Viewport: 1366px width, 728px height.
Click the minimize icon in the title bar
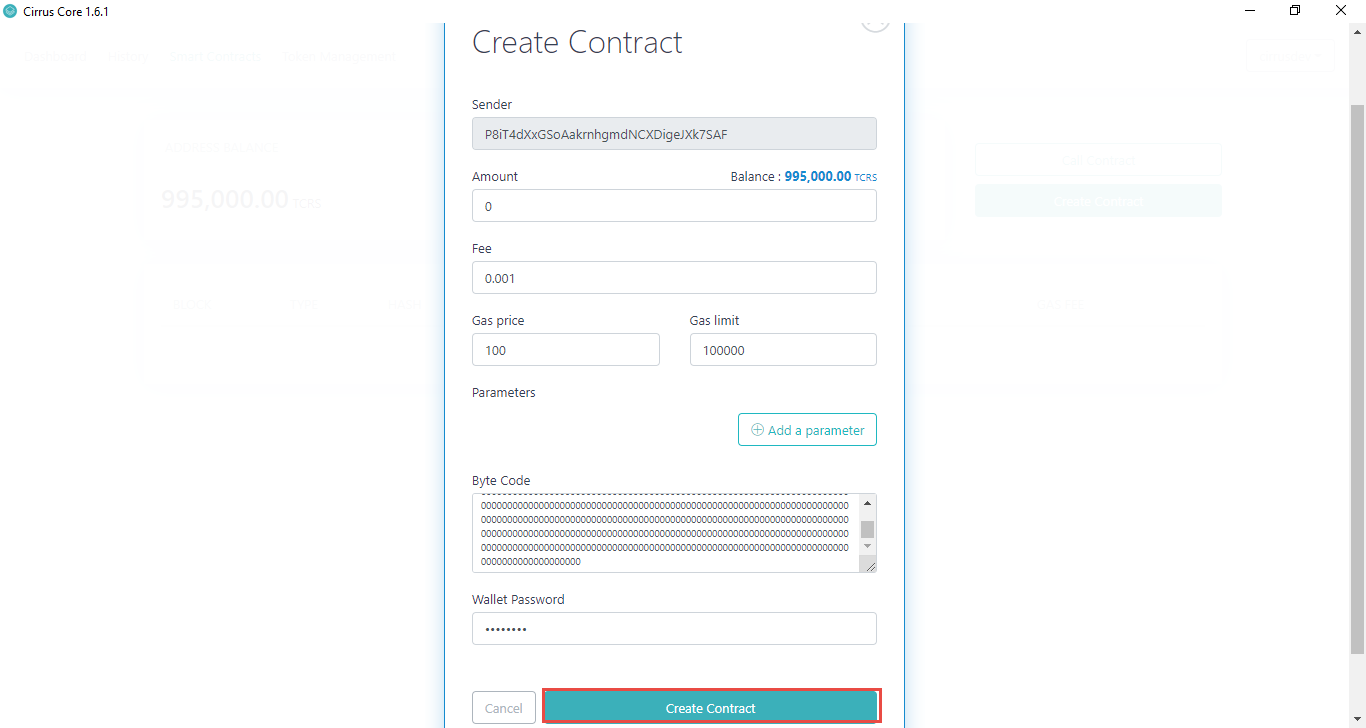pos(1248,10)
